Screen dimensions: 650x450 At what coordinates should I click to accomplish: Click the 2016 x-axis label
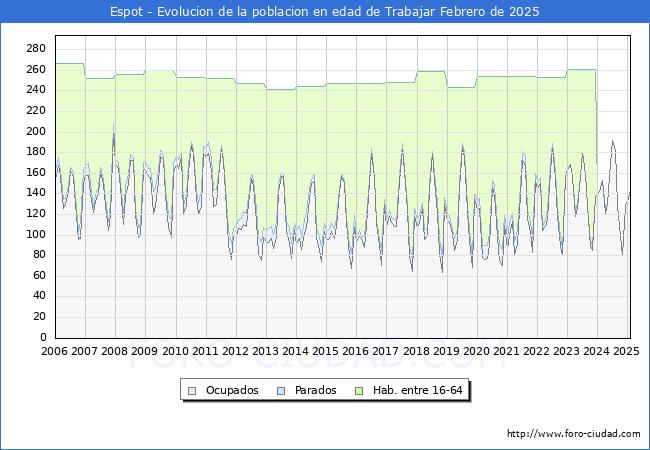click(355, 351)
